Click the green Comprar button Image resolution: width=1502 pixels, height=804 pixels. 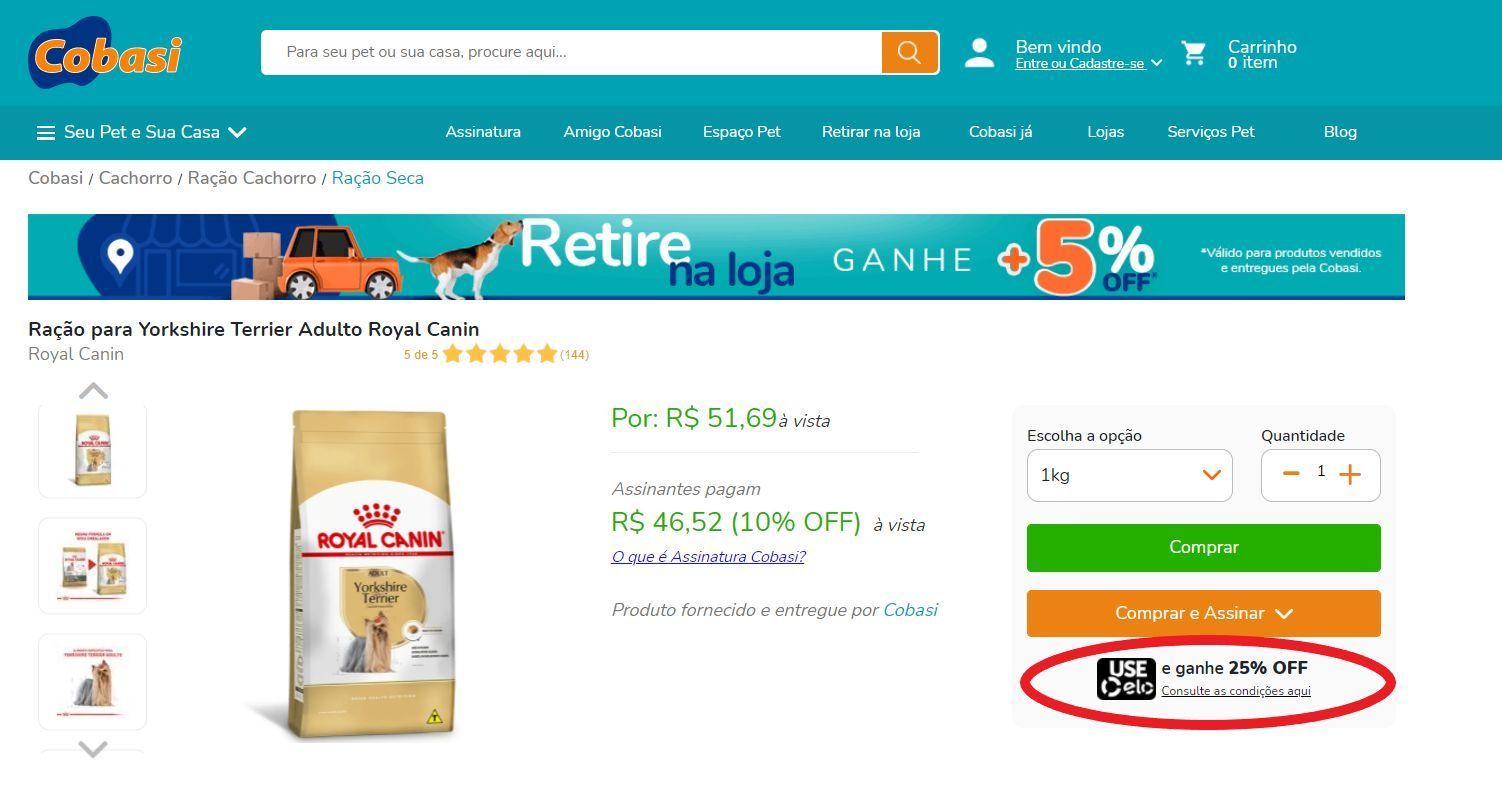point(1204,548)
